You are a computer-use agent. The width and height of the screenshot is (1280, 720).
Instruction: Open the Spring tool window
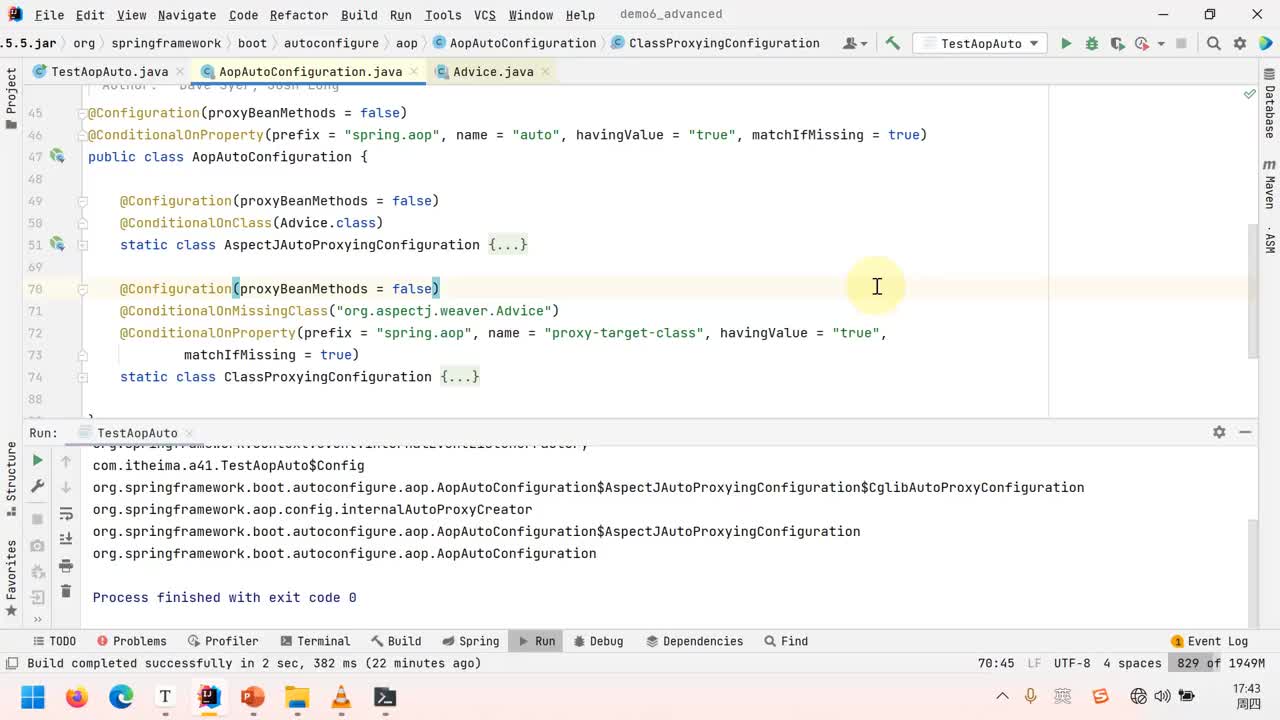[x=470, y=641]
